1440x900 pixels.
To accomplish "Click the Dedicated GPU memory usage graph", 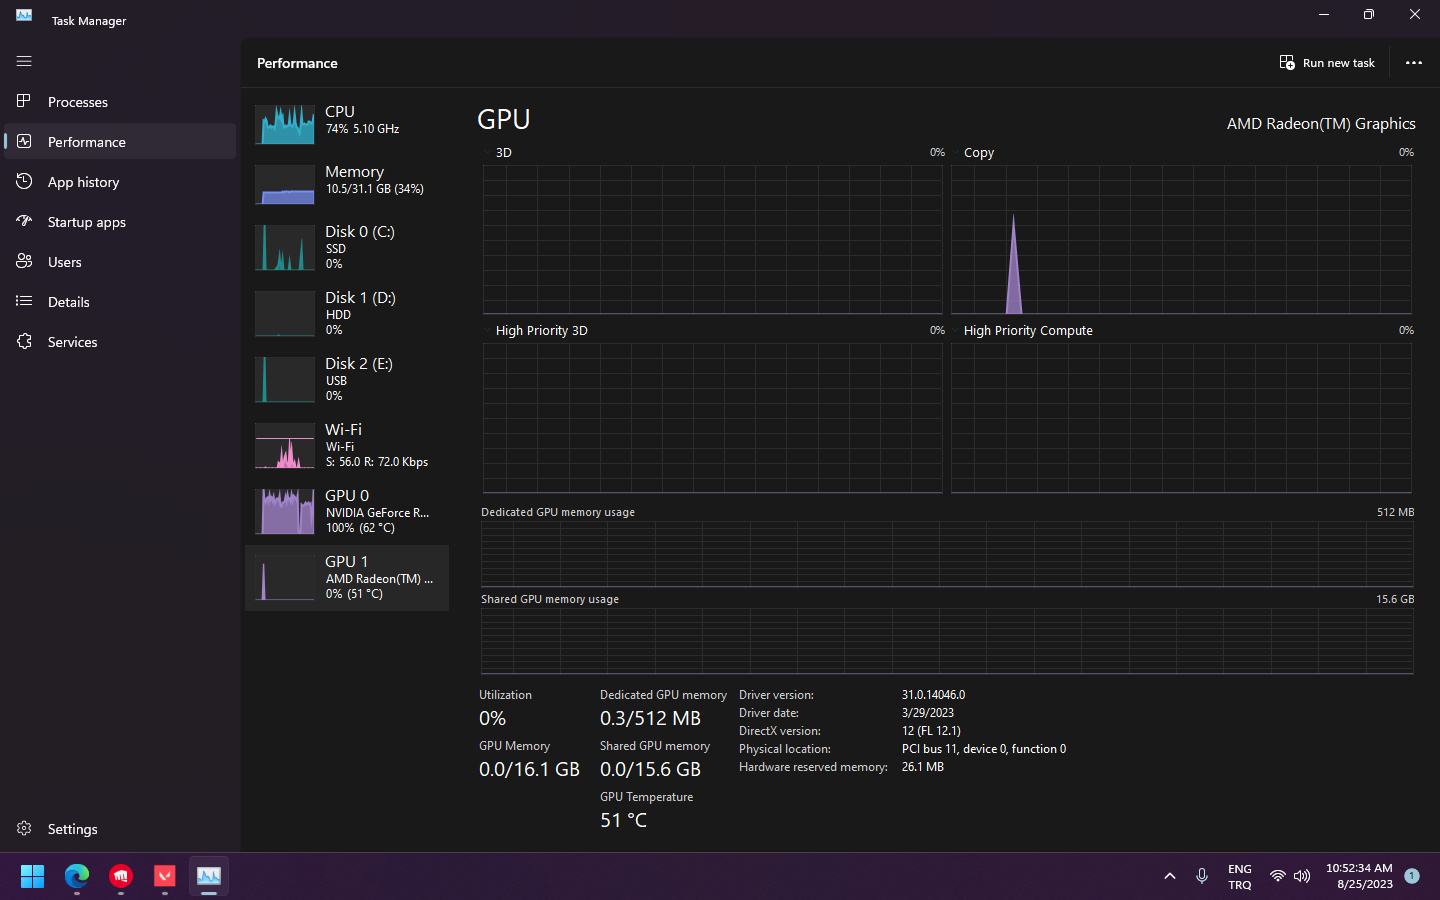I will [947, 553].
